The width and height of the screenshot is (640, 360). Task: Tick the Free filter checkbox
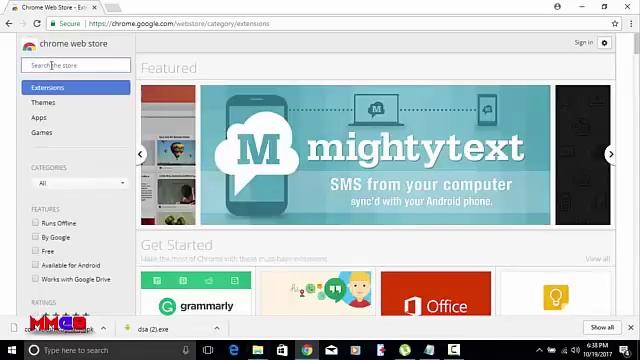click(35, 251)
